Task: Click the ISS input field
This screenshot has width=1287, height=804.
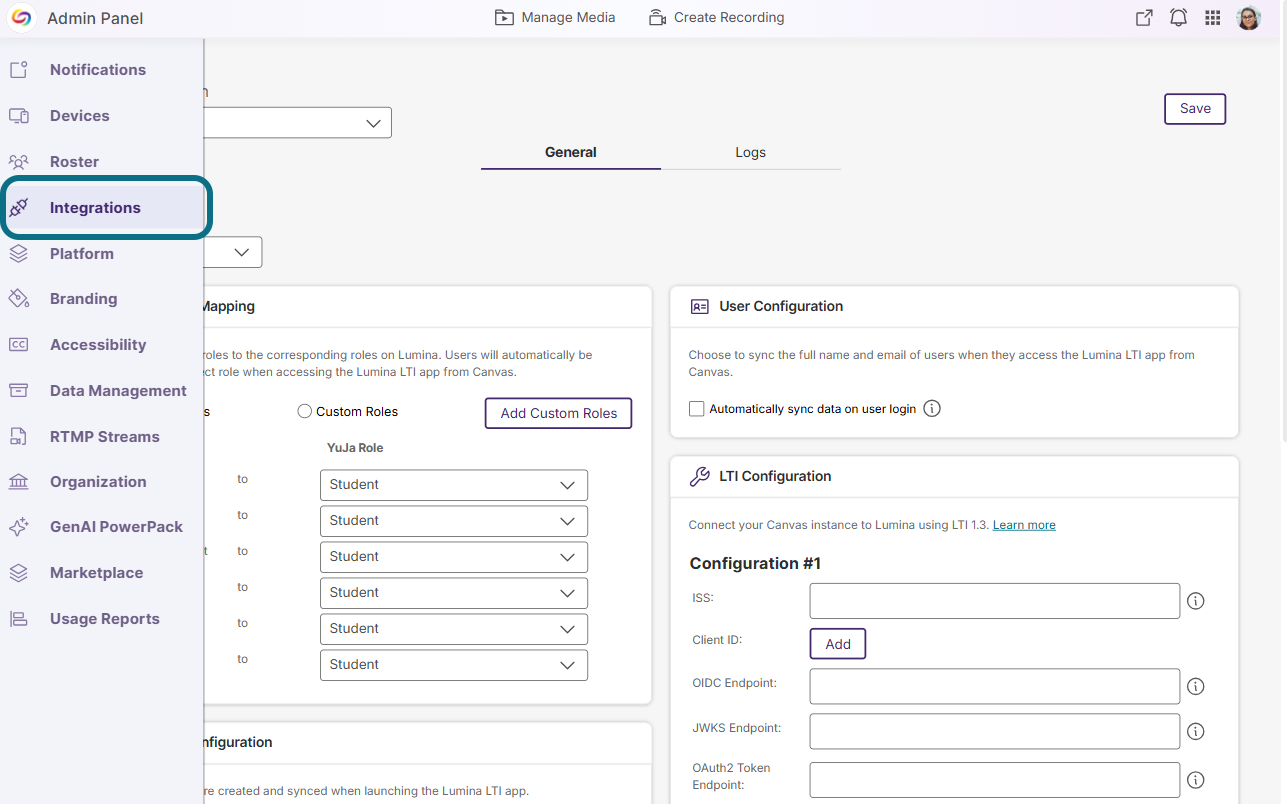Action: [x=995, y=601]
